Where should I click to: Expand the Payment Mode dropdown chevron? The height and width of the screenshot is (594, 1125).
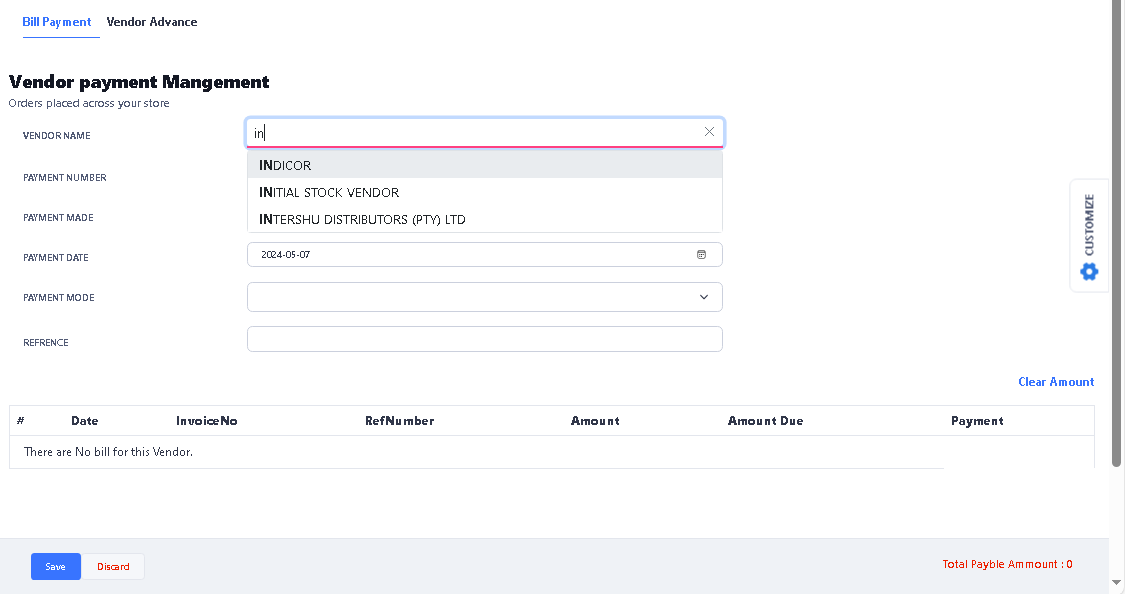[x=704, y=297]
